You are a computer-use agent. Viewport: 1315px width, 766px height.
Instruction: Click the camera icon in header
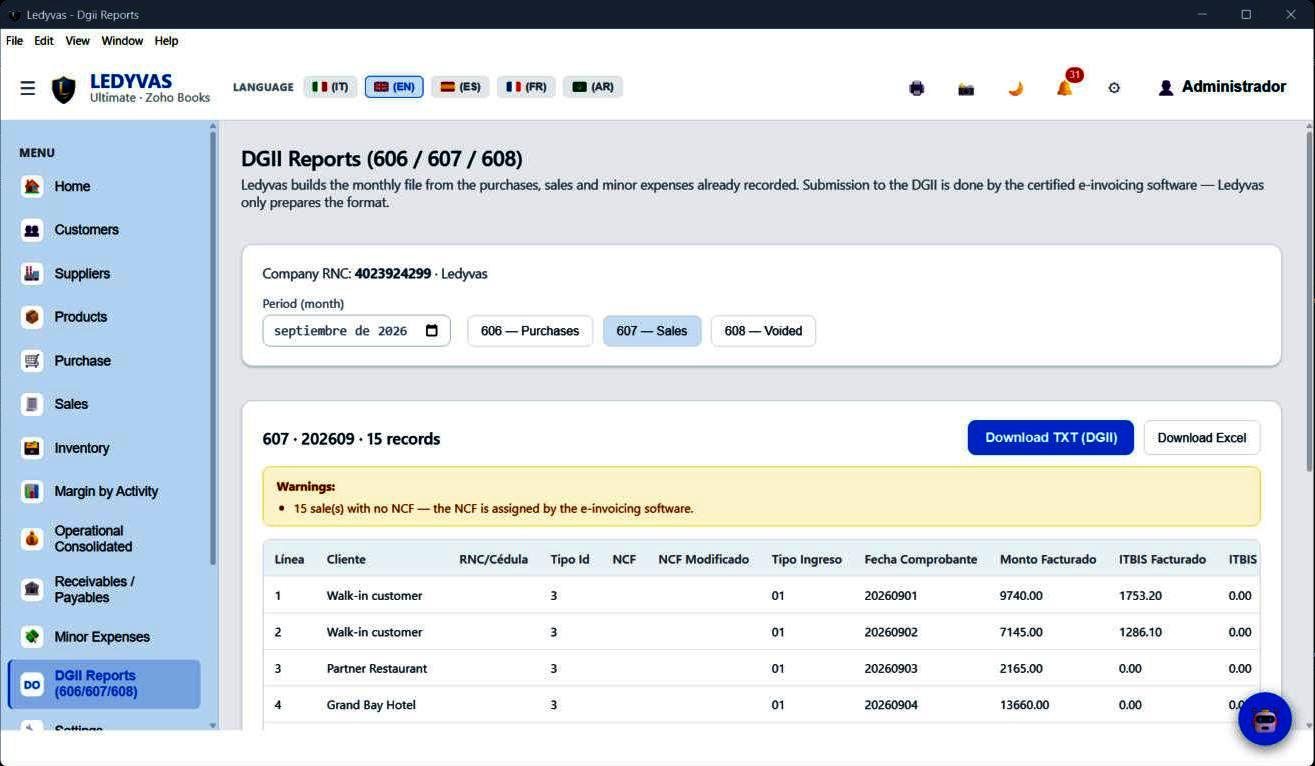click(x=966, y=88)
